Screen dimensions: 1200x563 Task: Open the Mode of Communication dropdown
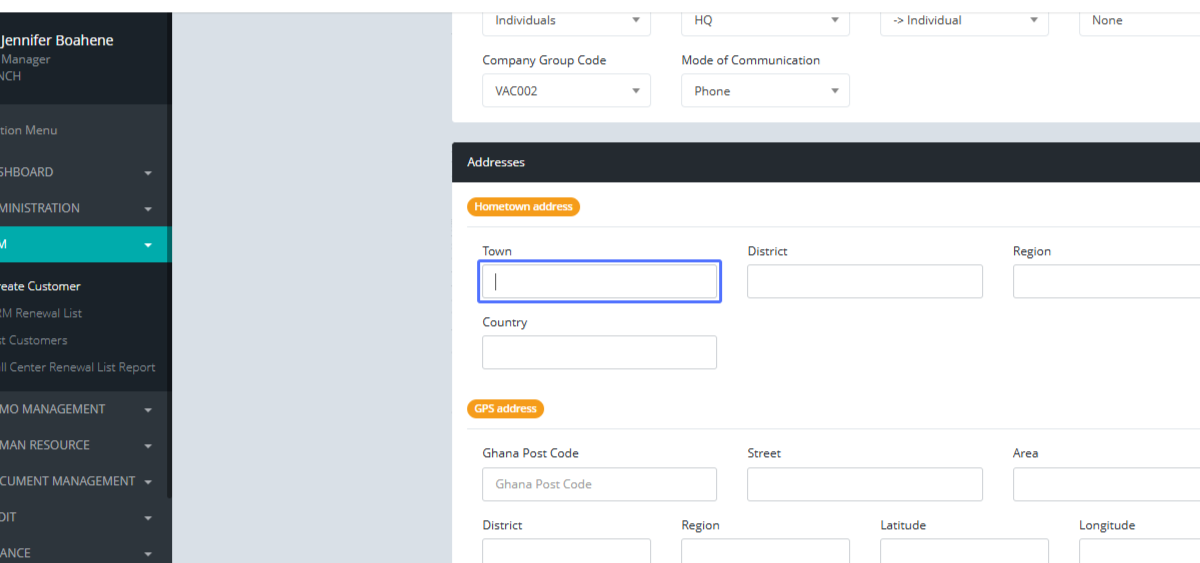coord(765,91)
